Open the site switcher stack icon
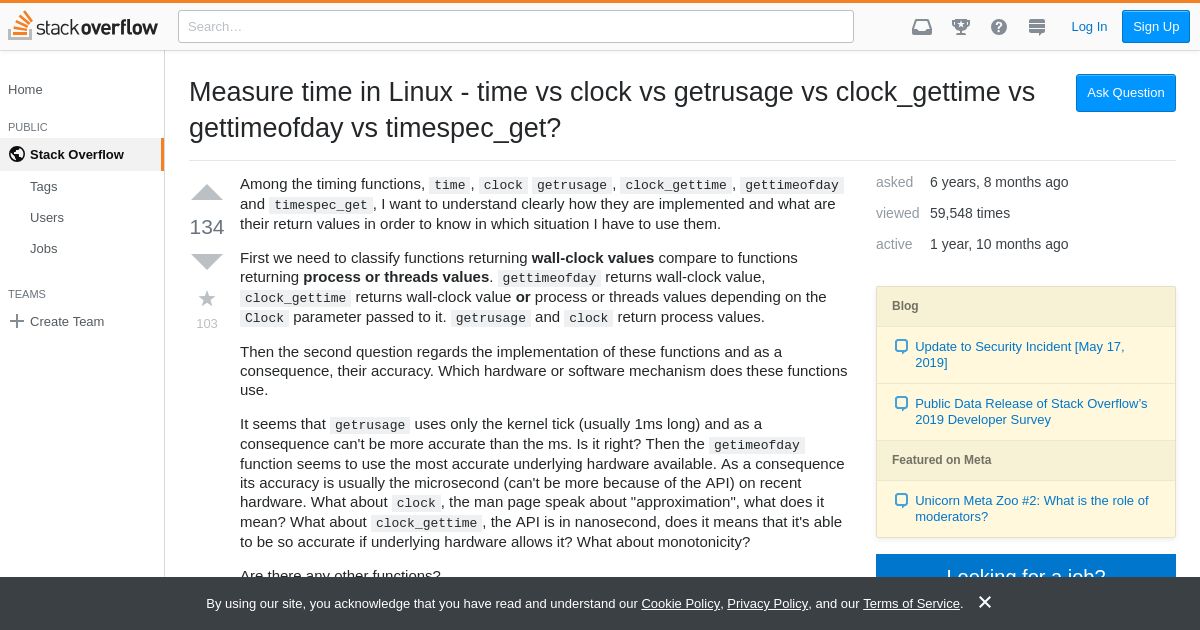The height and width of the screenshot is (630, 1200). [1037, 27]
